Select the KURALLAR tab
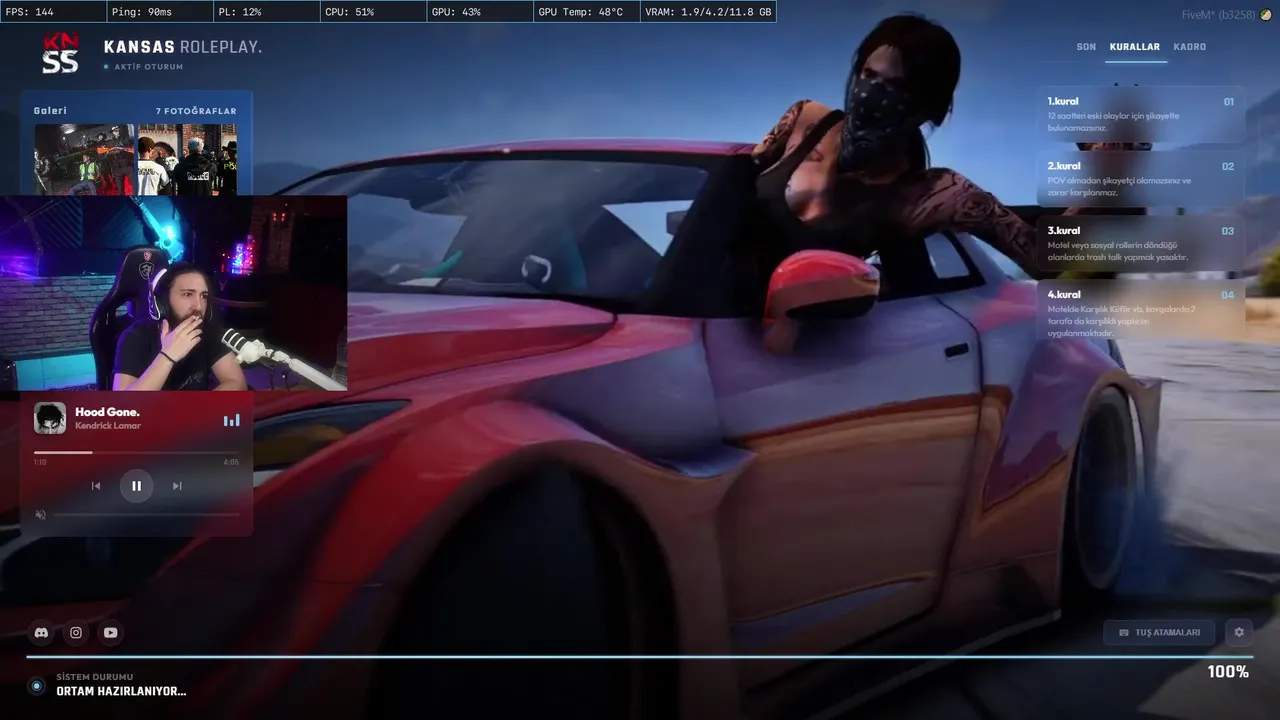The height and width of the screenshot is (720, 1280). pyautogui.click(x=1135, y=47)
